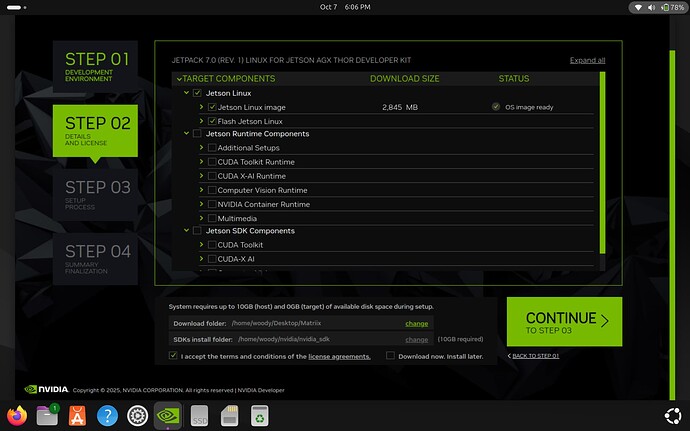Click the NVIDIA logo in footer

pyautogui.click(x=47, y=389)
